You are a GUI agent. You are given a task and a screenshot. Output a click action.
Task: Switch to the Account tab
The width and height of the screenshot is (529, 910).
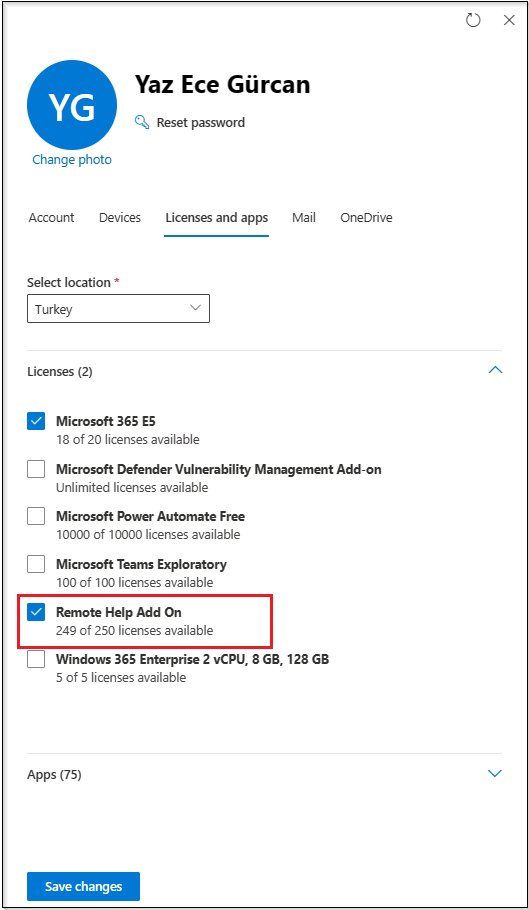point(52,218)
